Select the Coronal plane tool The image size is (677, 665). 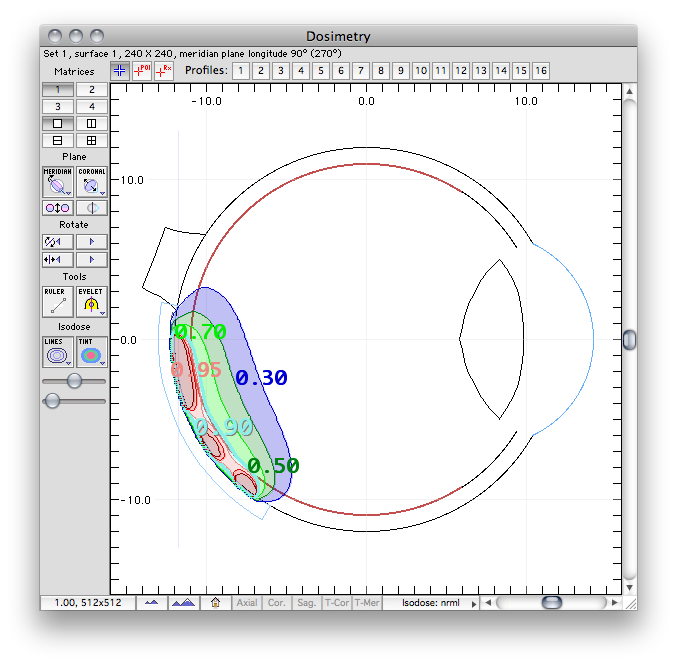[92, 182]
